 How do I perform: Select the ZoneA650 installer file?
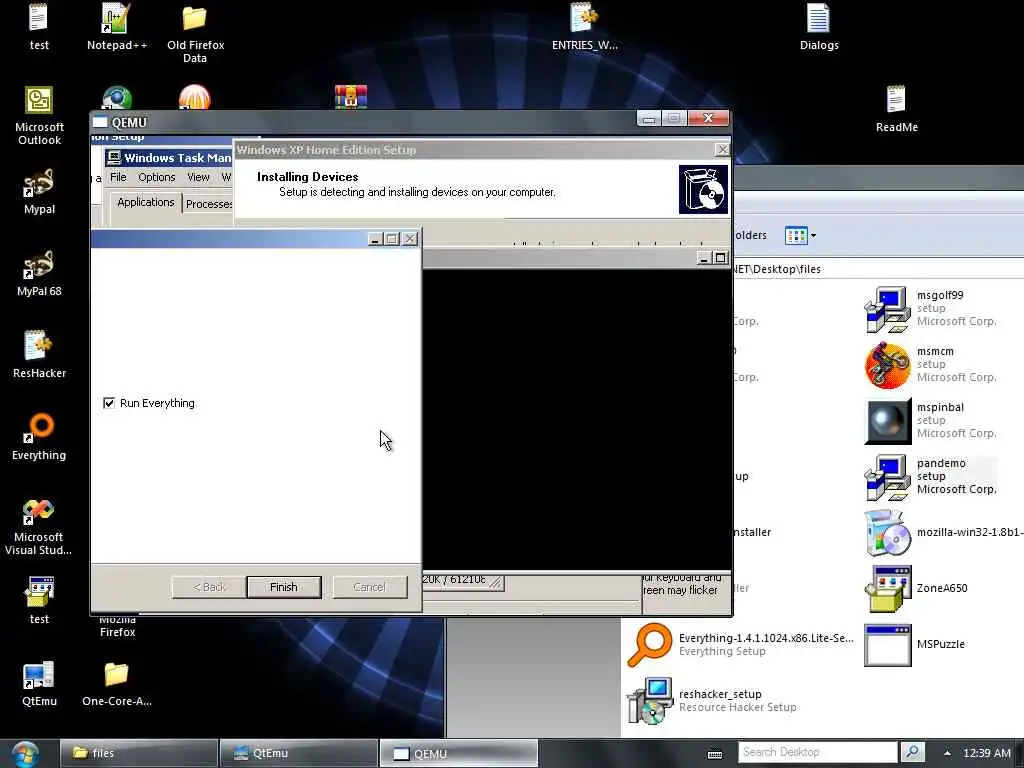click(x=916, y=588)
